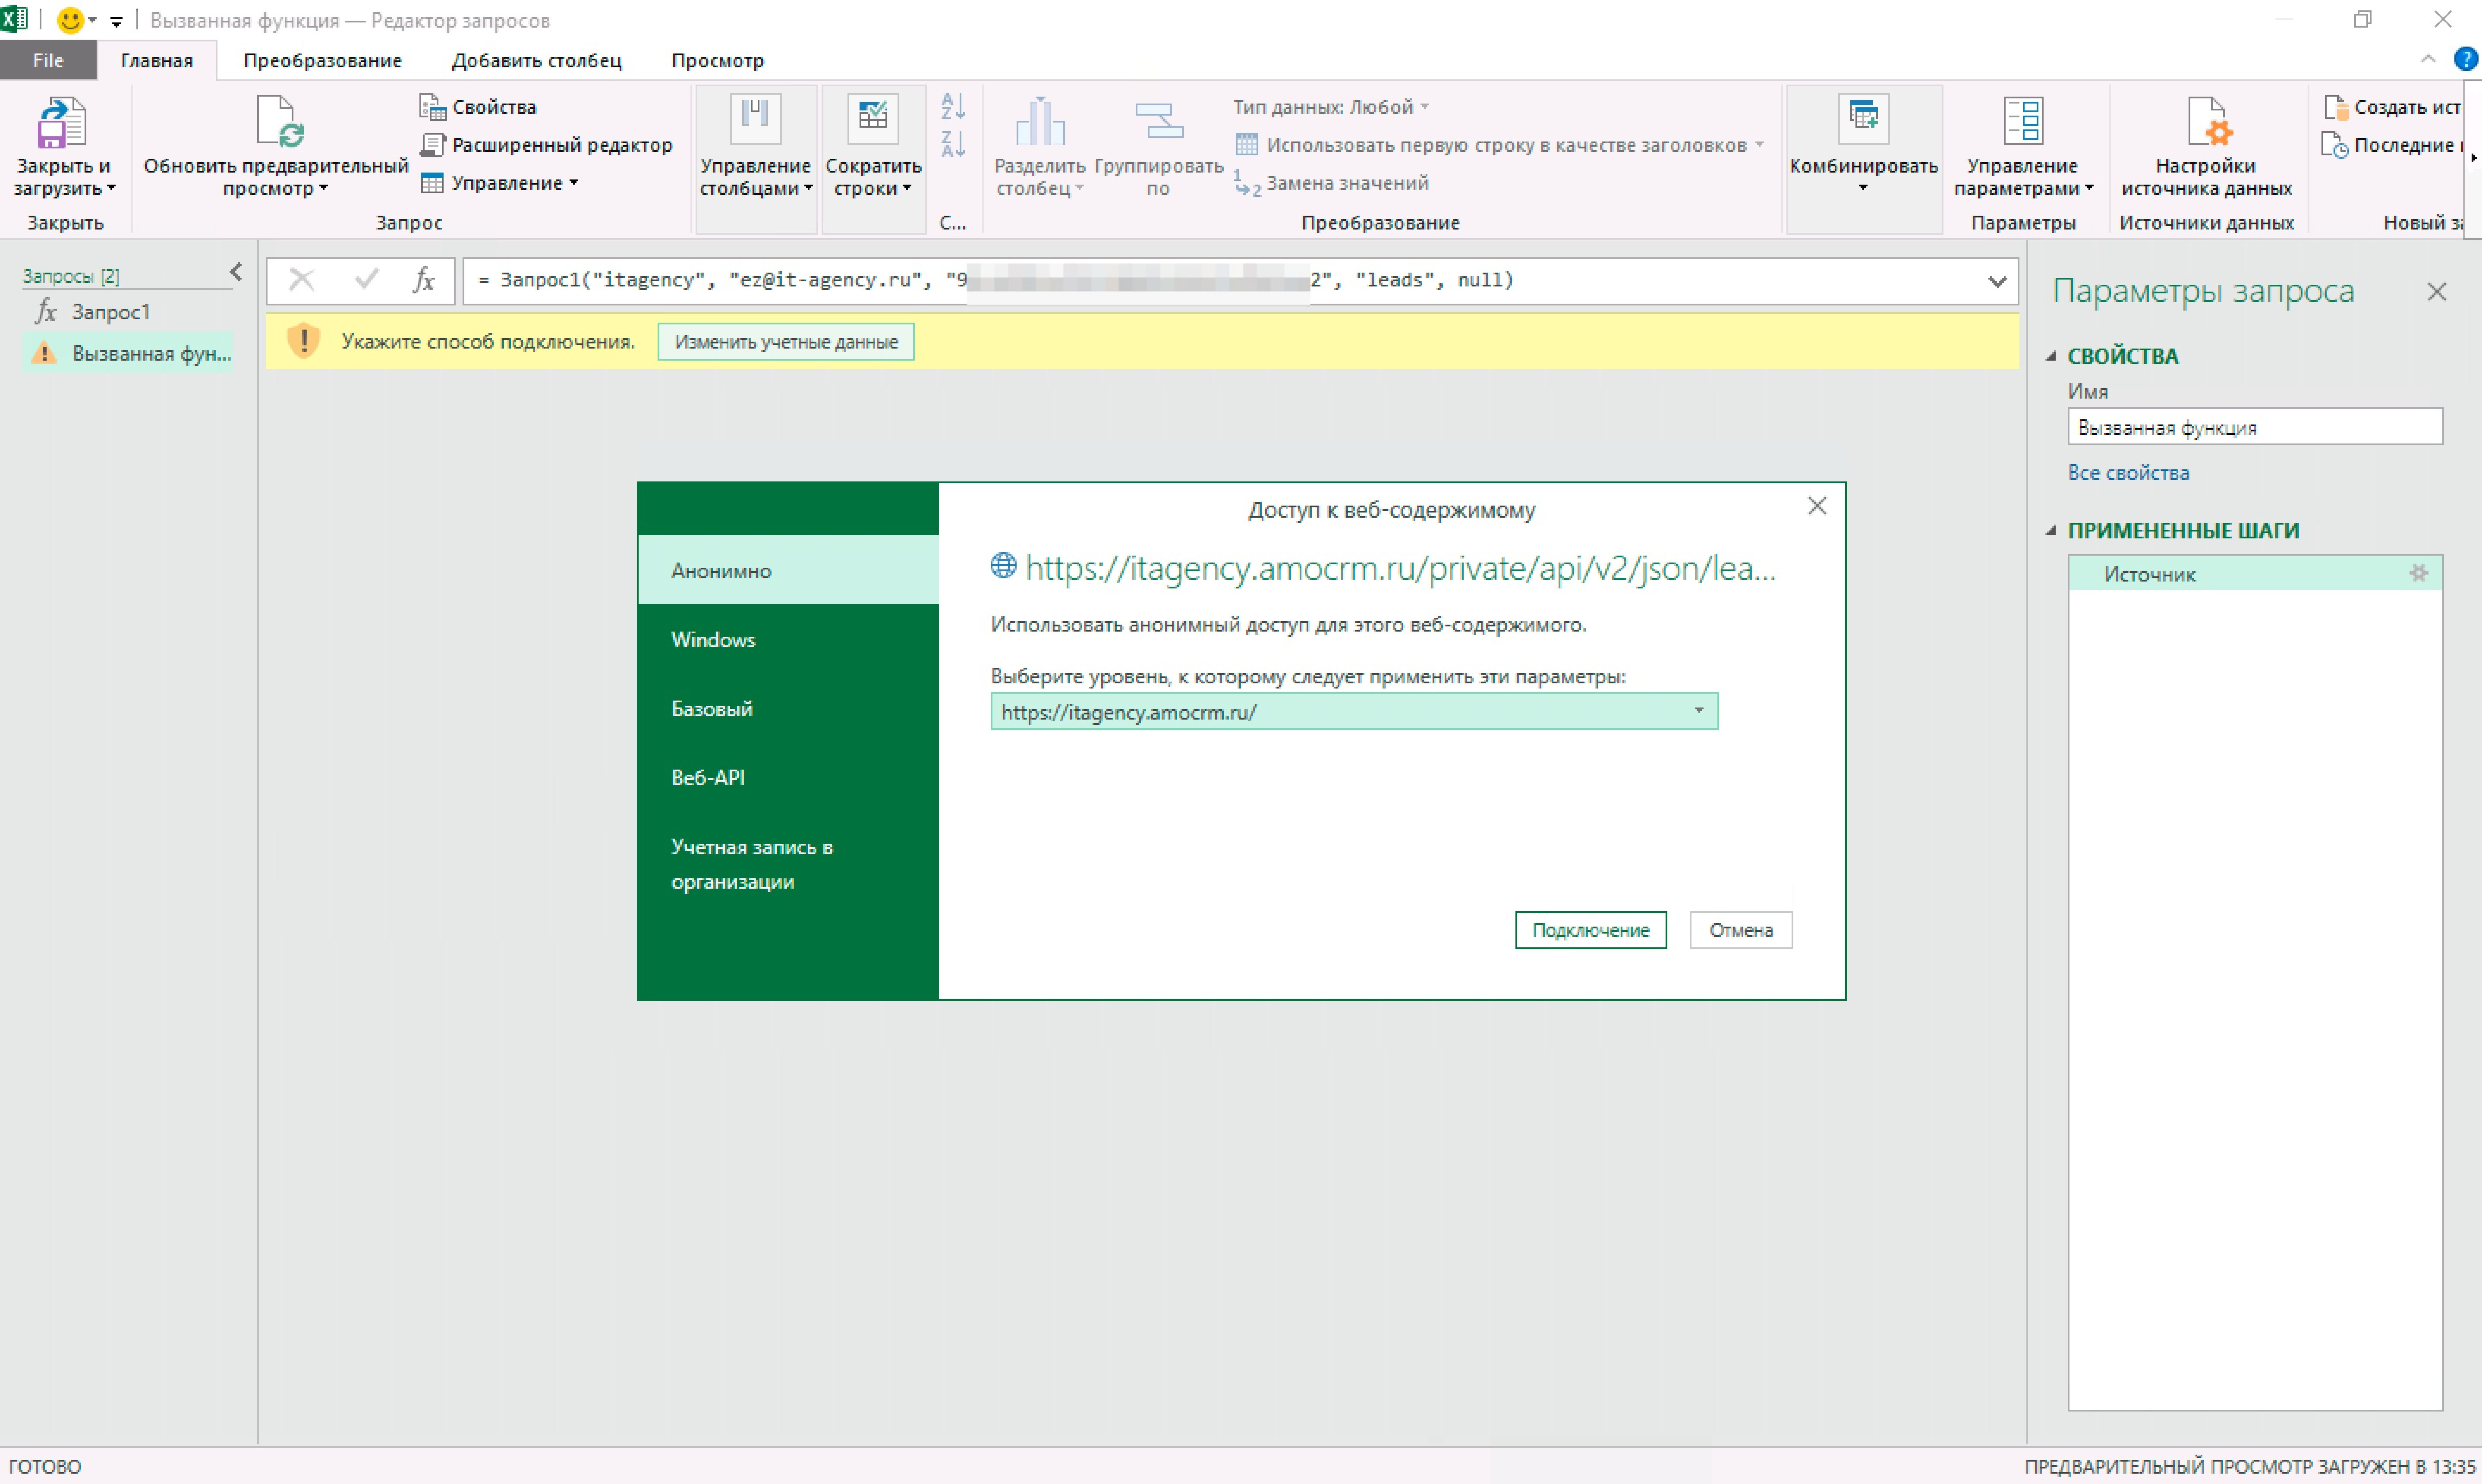Click Recent Sources (Последние) button
The width and height of the screenshot is (2482, 1484).
pyautogui.click(x=2391, y=145)
